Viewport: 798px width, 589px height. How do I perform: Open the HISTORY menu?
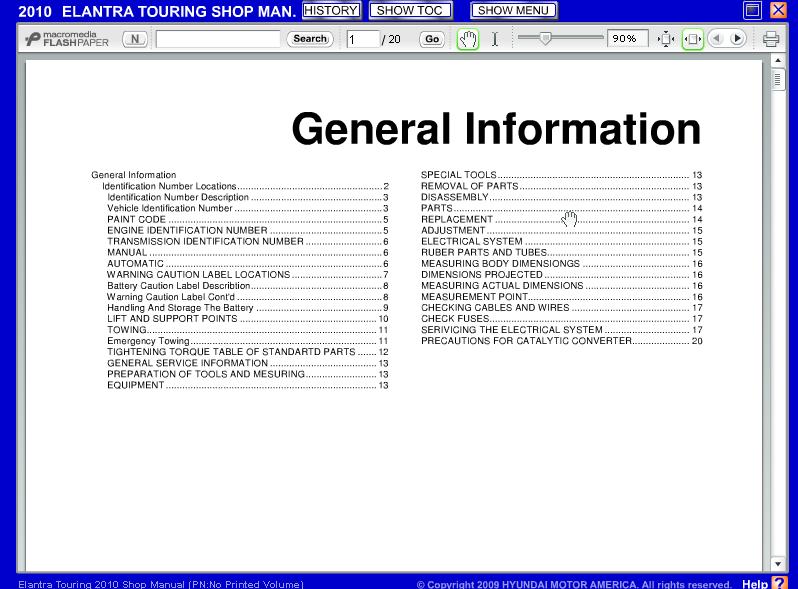[x=331, y=10]
